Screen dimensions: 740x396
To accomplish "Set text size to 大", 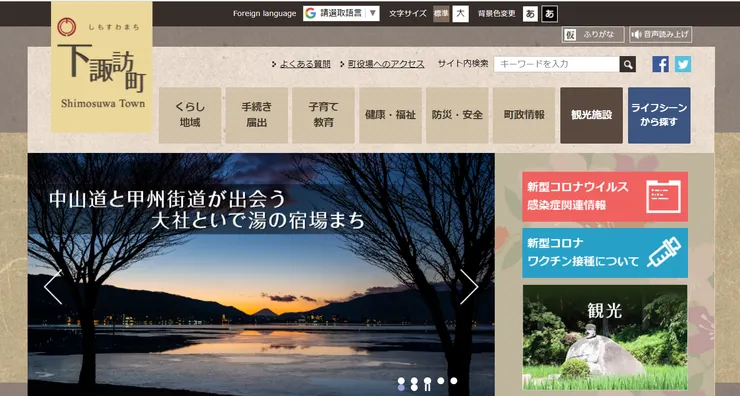I will tap(460, 14).
